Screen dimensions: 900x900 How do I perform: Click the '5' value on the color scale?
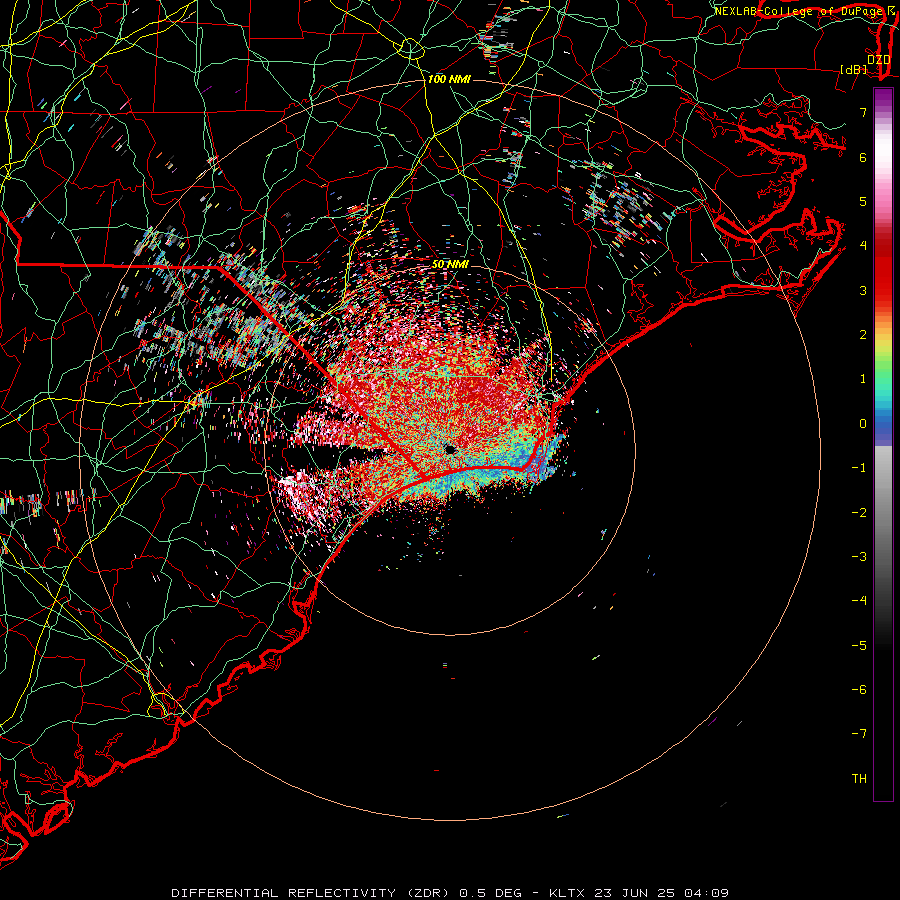[x=863, y=201]
